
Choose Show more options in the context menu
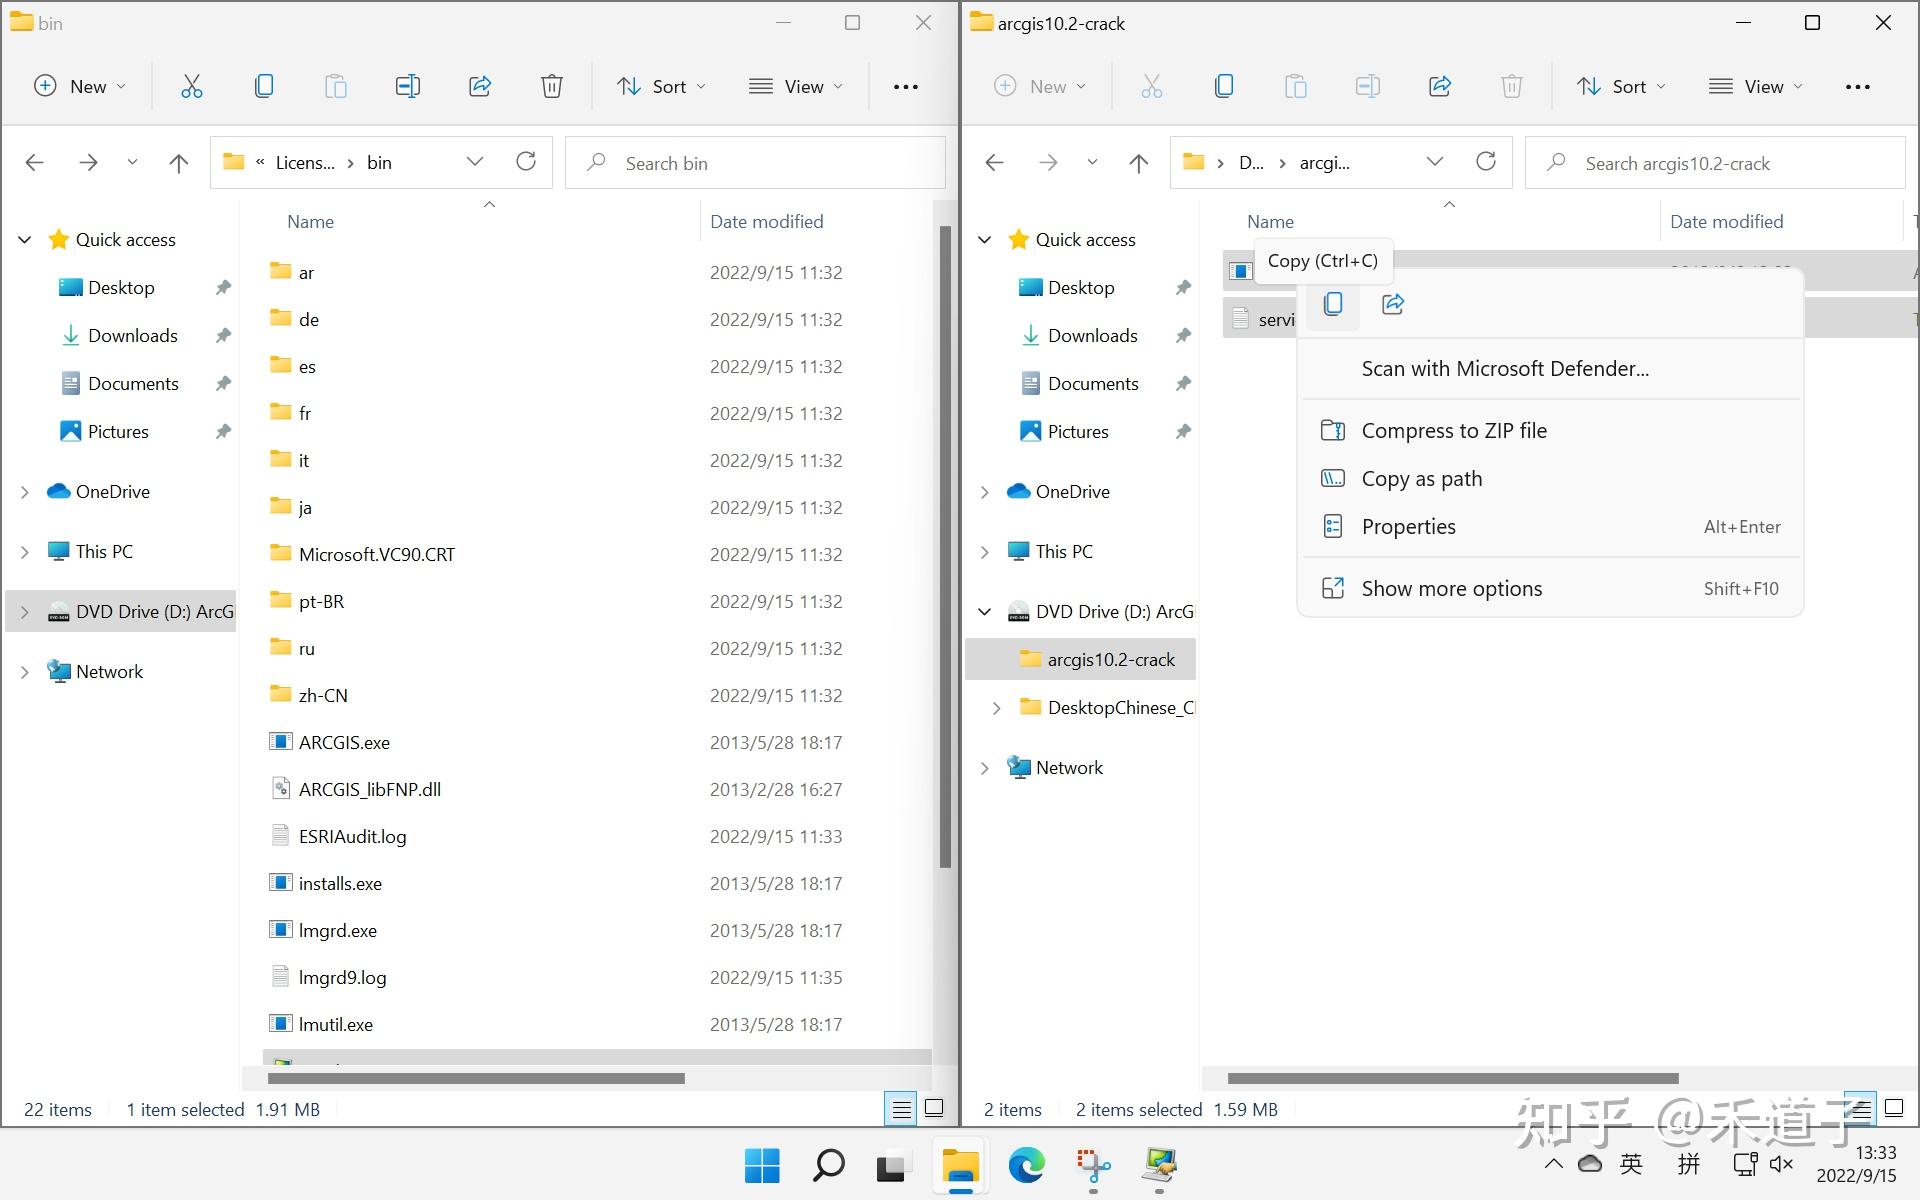(x=1451, y=588)
